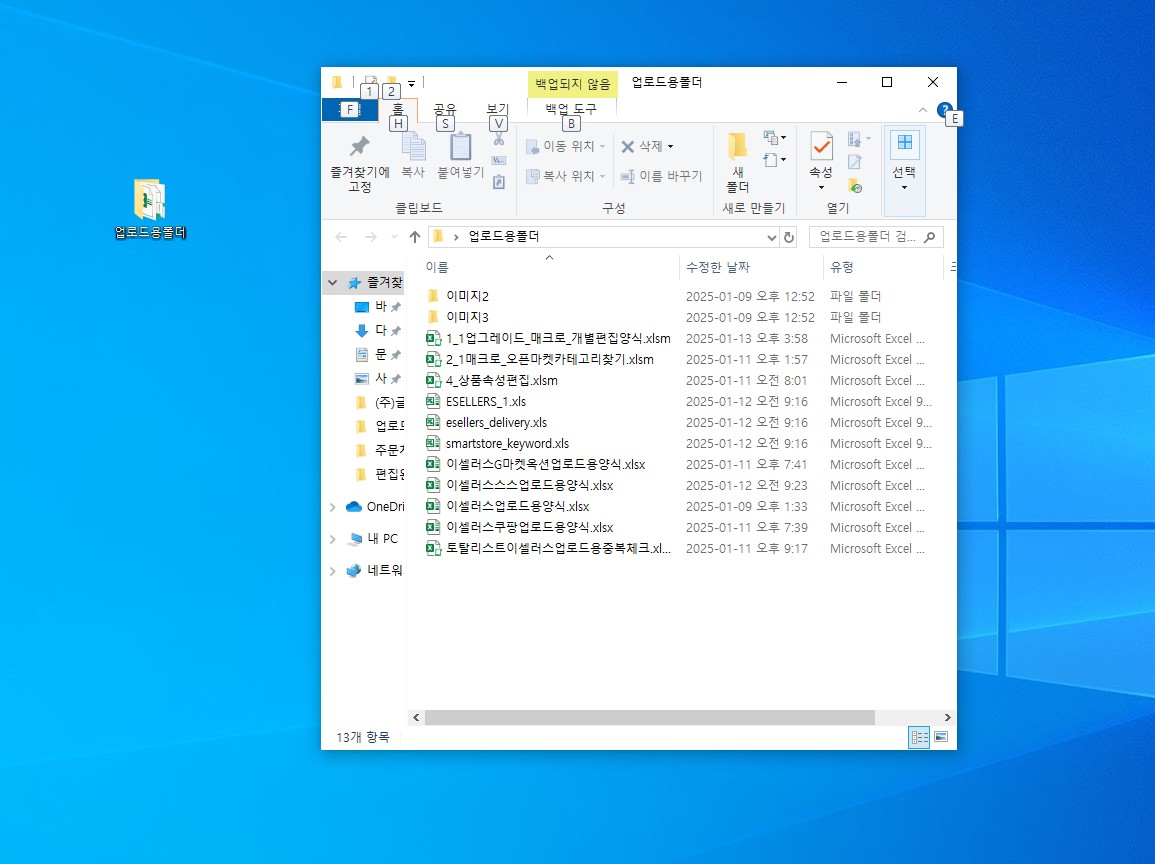Open the 보기 (View) ribbon tab
1155x864 pixels.
497,109
